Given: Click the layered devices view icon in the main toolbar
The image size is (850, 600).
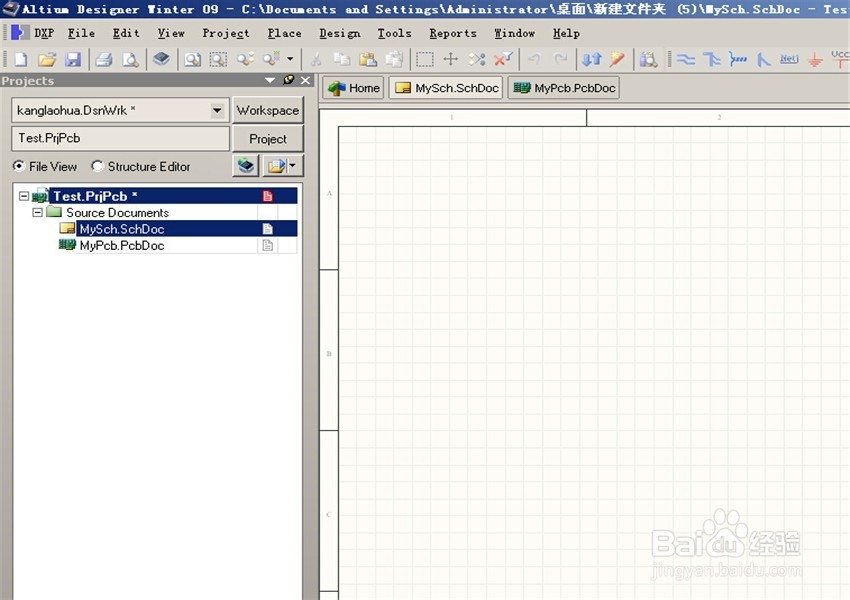Looking at the screenshot, I should click(161, 59).
